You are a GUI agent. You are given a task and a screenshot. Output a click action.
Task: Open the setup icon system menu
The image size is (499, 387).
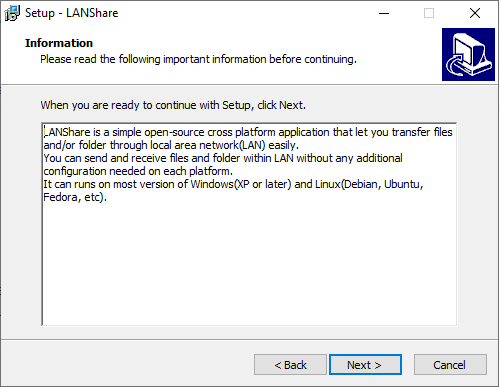pos(12,13)
